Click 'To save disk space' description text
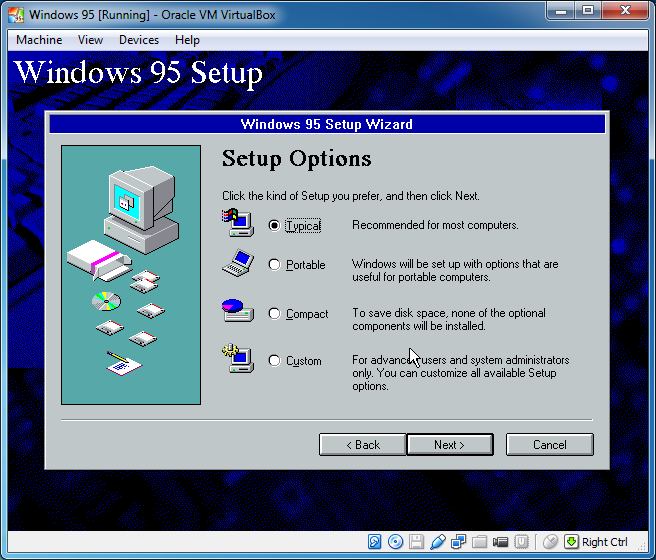Image resolution: width=656 pixels, height=560 pixels. pyautogui.click(x=449, y=319)
